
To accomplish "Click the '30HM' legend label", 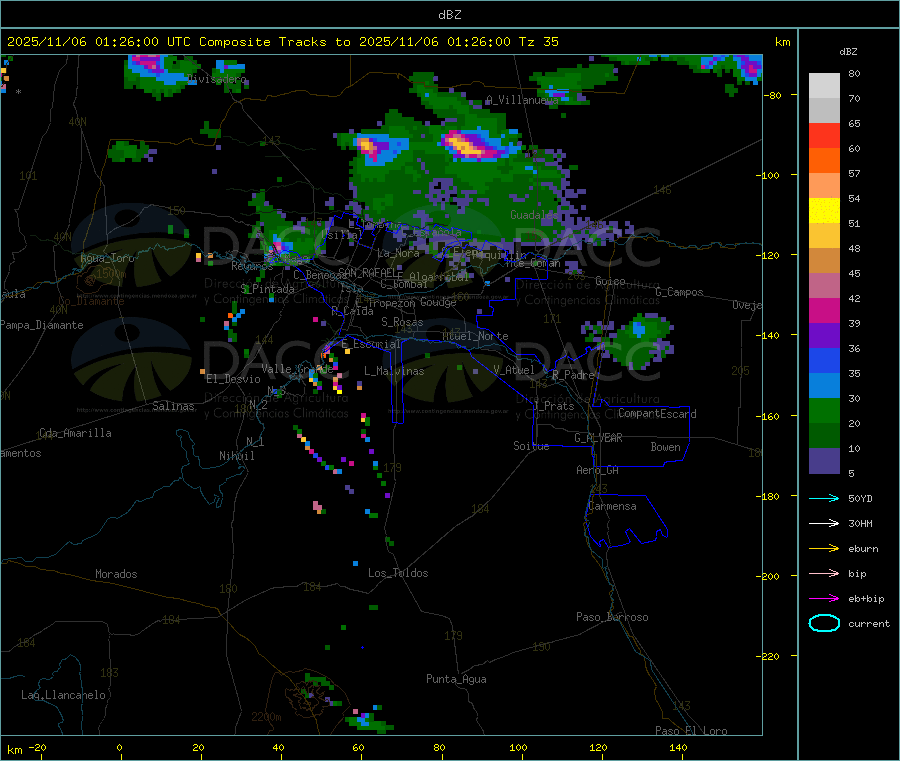I will [x=860, y=523].
